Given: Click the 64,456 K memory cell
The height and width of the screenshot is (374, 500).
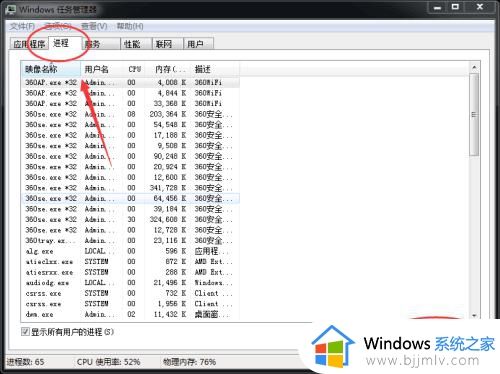Looking at the screenshot, I should pyautogui.click(x=170, y=198).
